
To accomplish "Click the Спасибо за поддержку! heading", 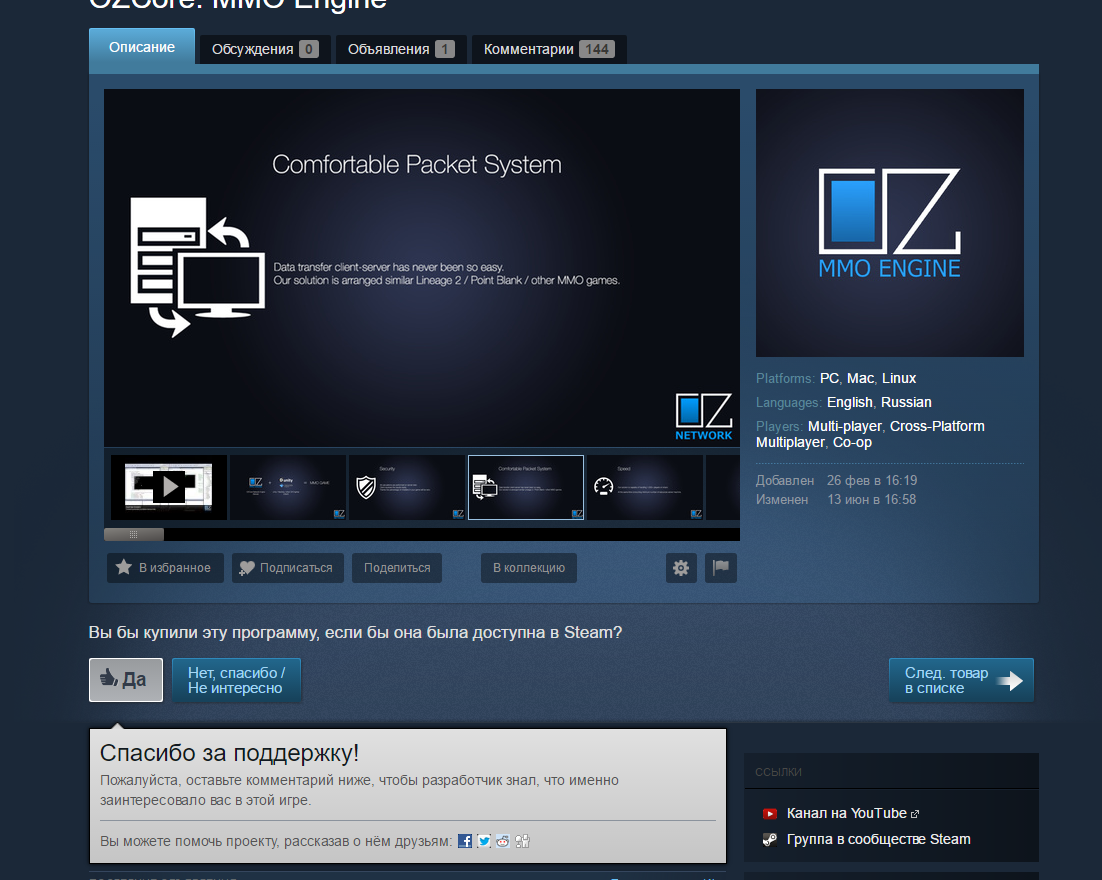I will point(229,753).
